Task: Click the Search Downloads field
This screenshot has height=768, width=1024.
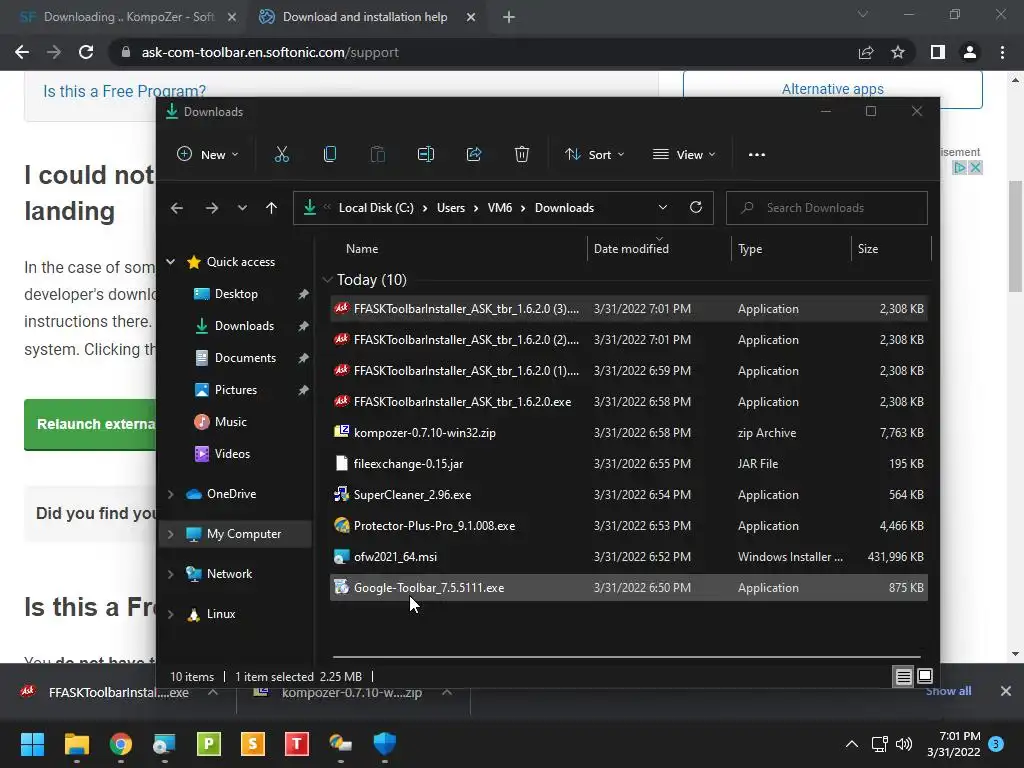Action: (827, 208)
